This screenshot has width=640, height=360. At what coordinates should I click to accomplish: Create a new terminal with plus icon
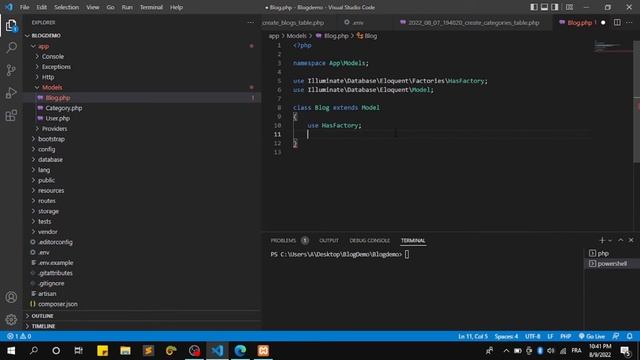[602, 240]
